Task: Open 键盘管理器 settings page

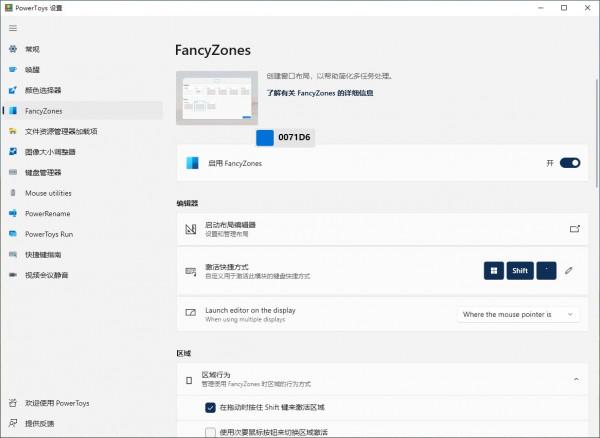Action: (x=82, y=173)
